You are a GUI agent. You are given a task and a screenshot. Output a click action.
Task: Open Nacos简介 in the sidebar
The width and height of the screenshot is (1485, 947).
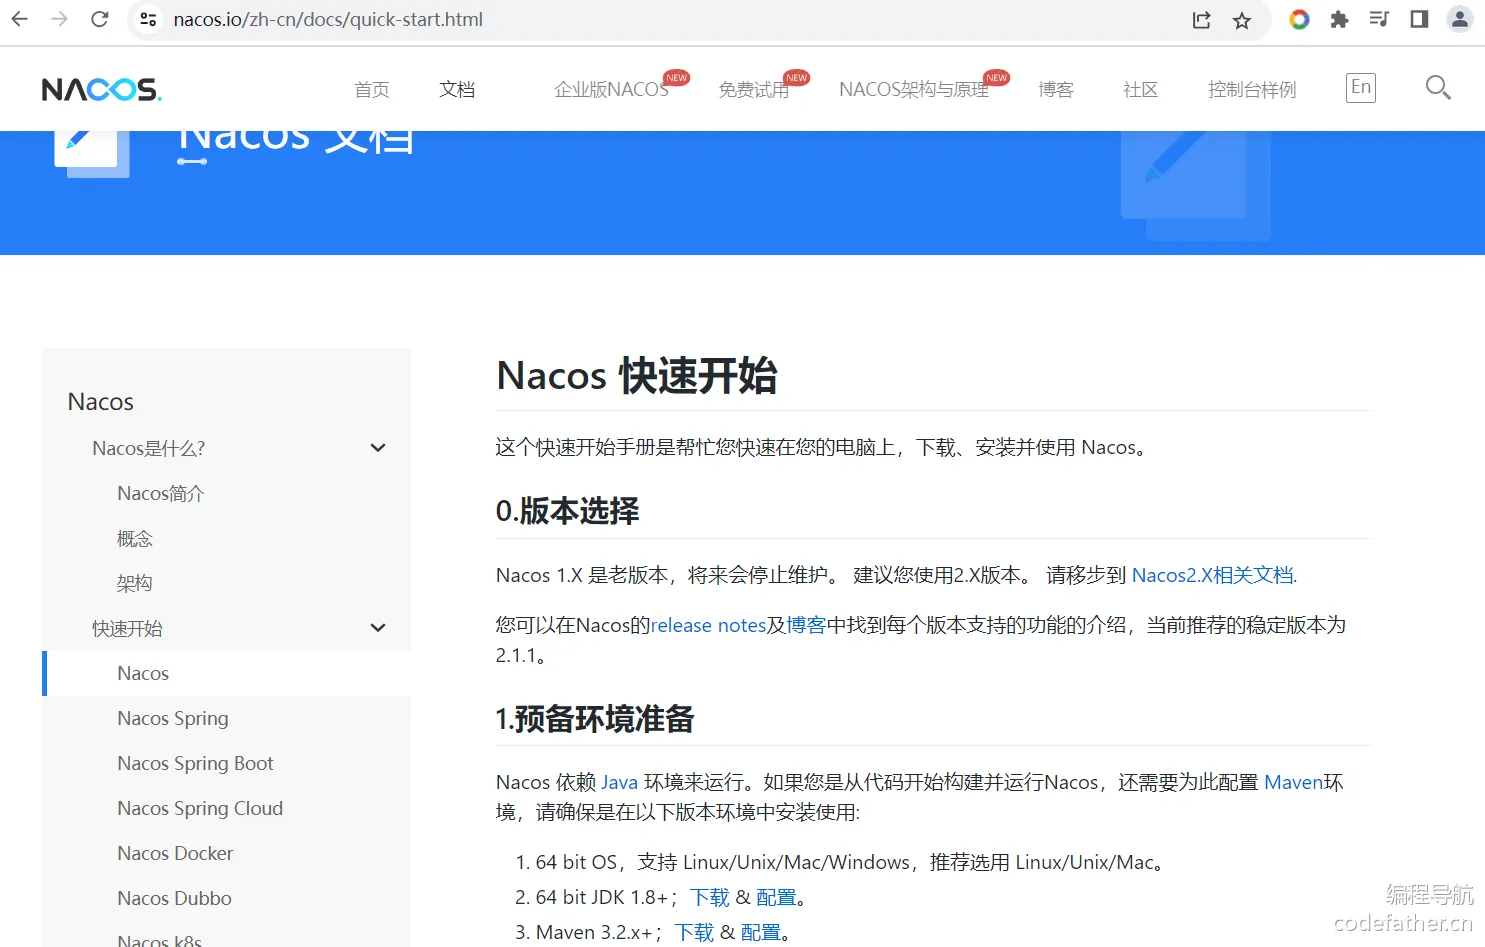[x=161, y=493]
